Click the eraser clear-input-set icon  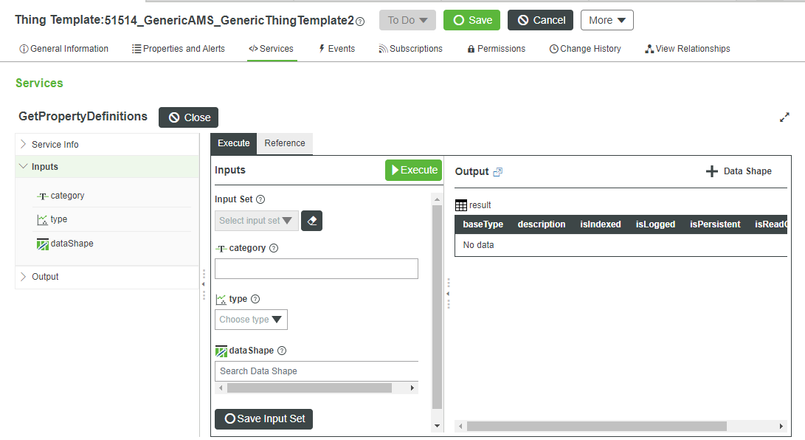312,220
